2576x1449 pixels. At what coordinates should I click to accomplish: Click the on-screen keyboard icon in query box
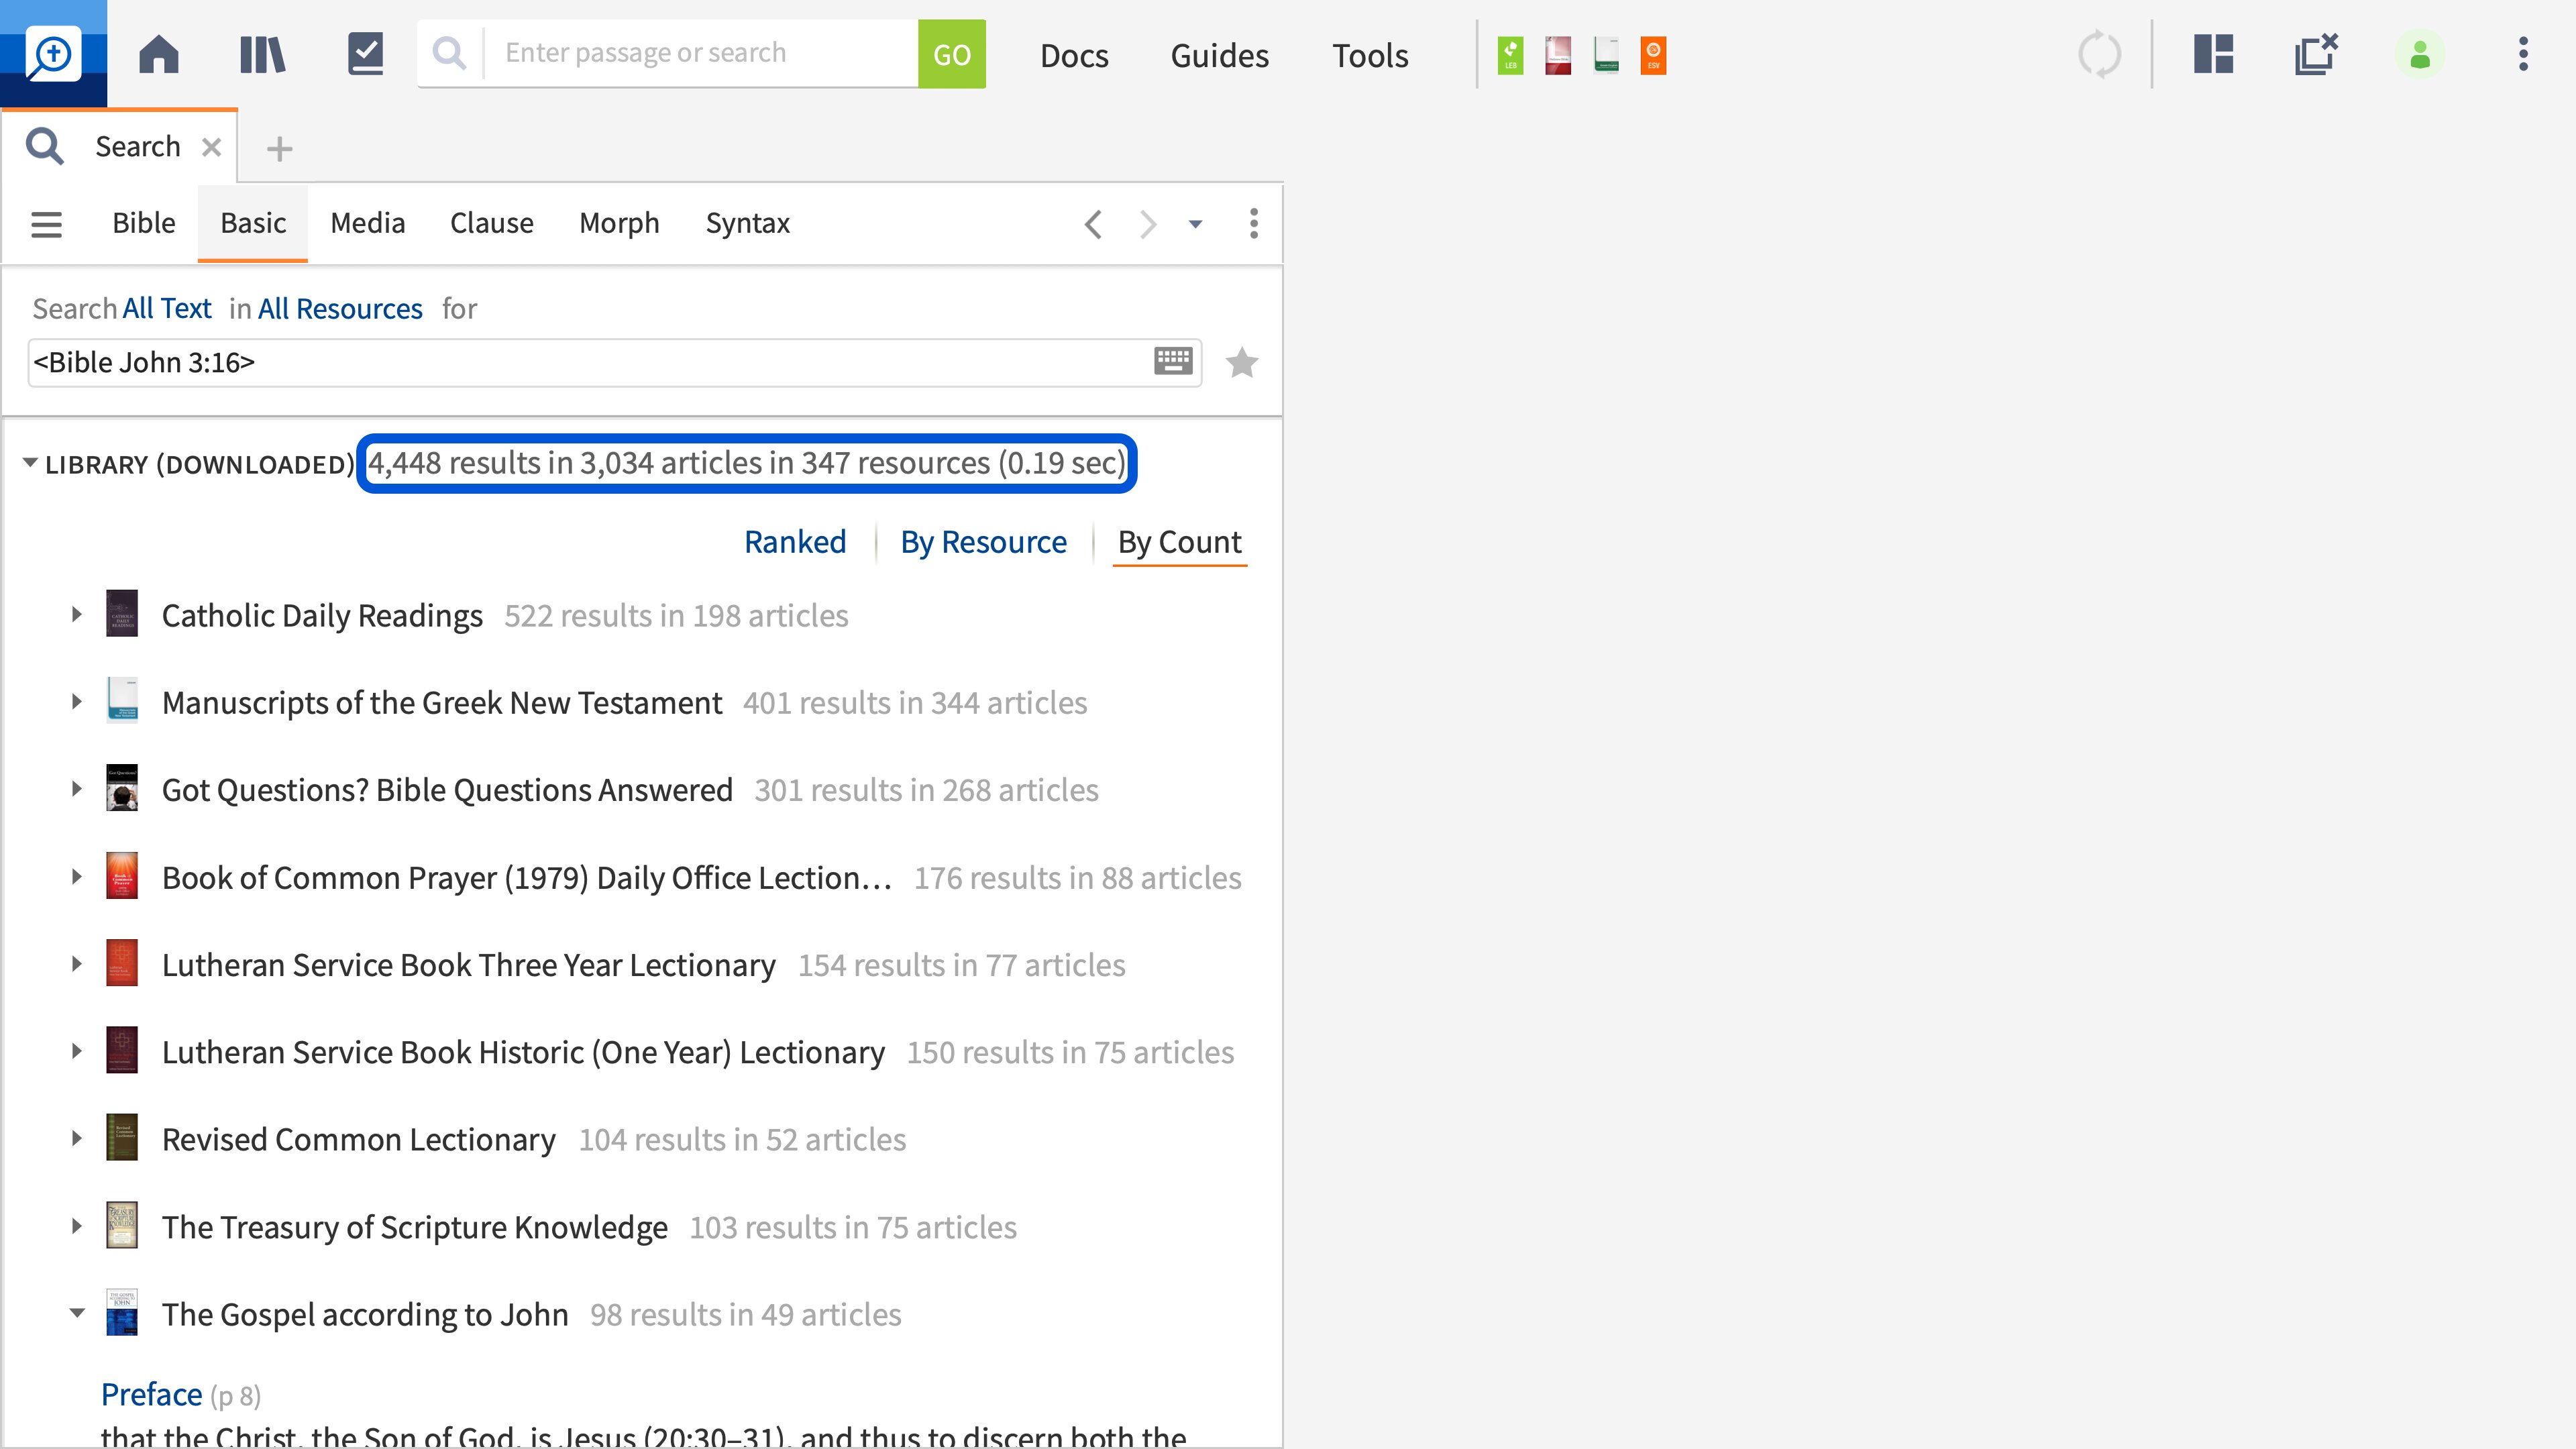1173,361
